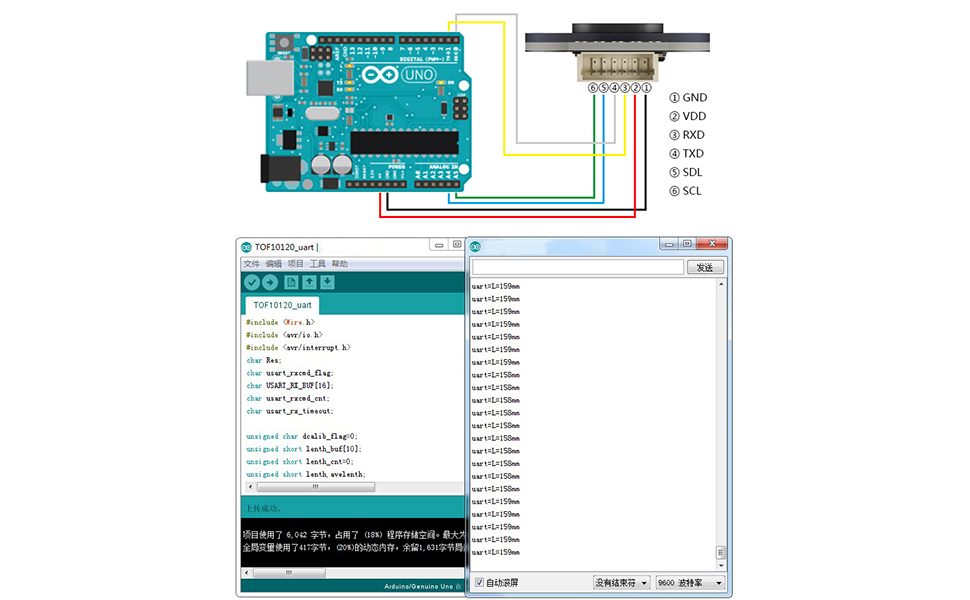Click the Upload arrow button

[270, 283]
